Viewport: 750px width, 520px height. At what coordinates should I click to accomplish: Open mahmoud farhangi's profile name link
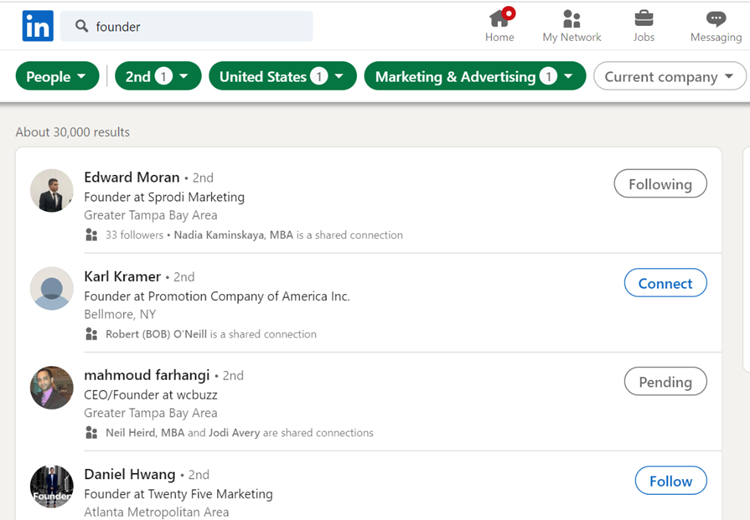tap(147, 375)
